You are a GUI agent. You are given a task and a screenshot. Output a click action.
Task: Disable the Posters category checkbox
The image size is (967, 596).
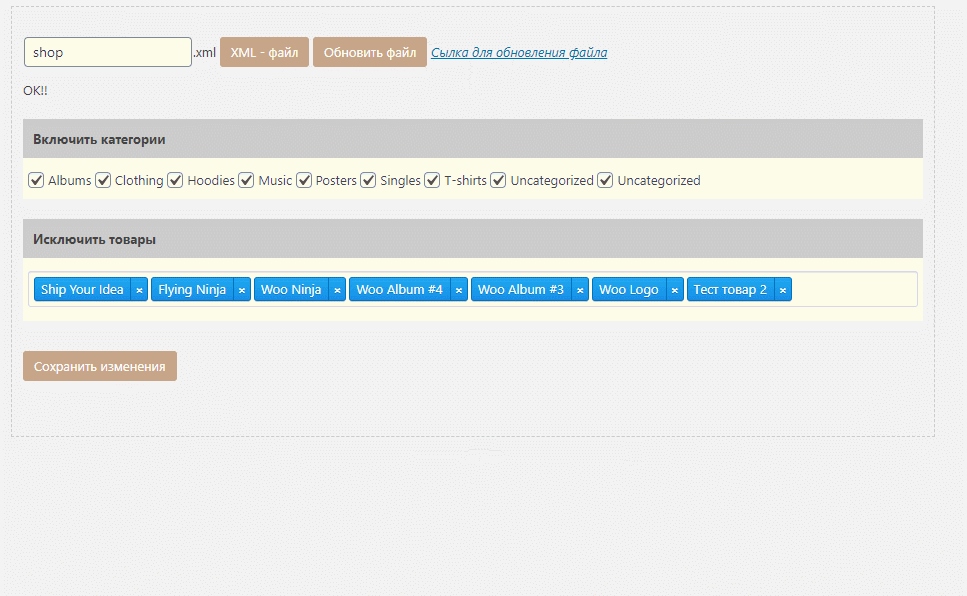[x=304, y=180]
